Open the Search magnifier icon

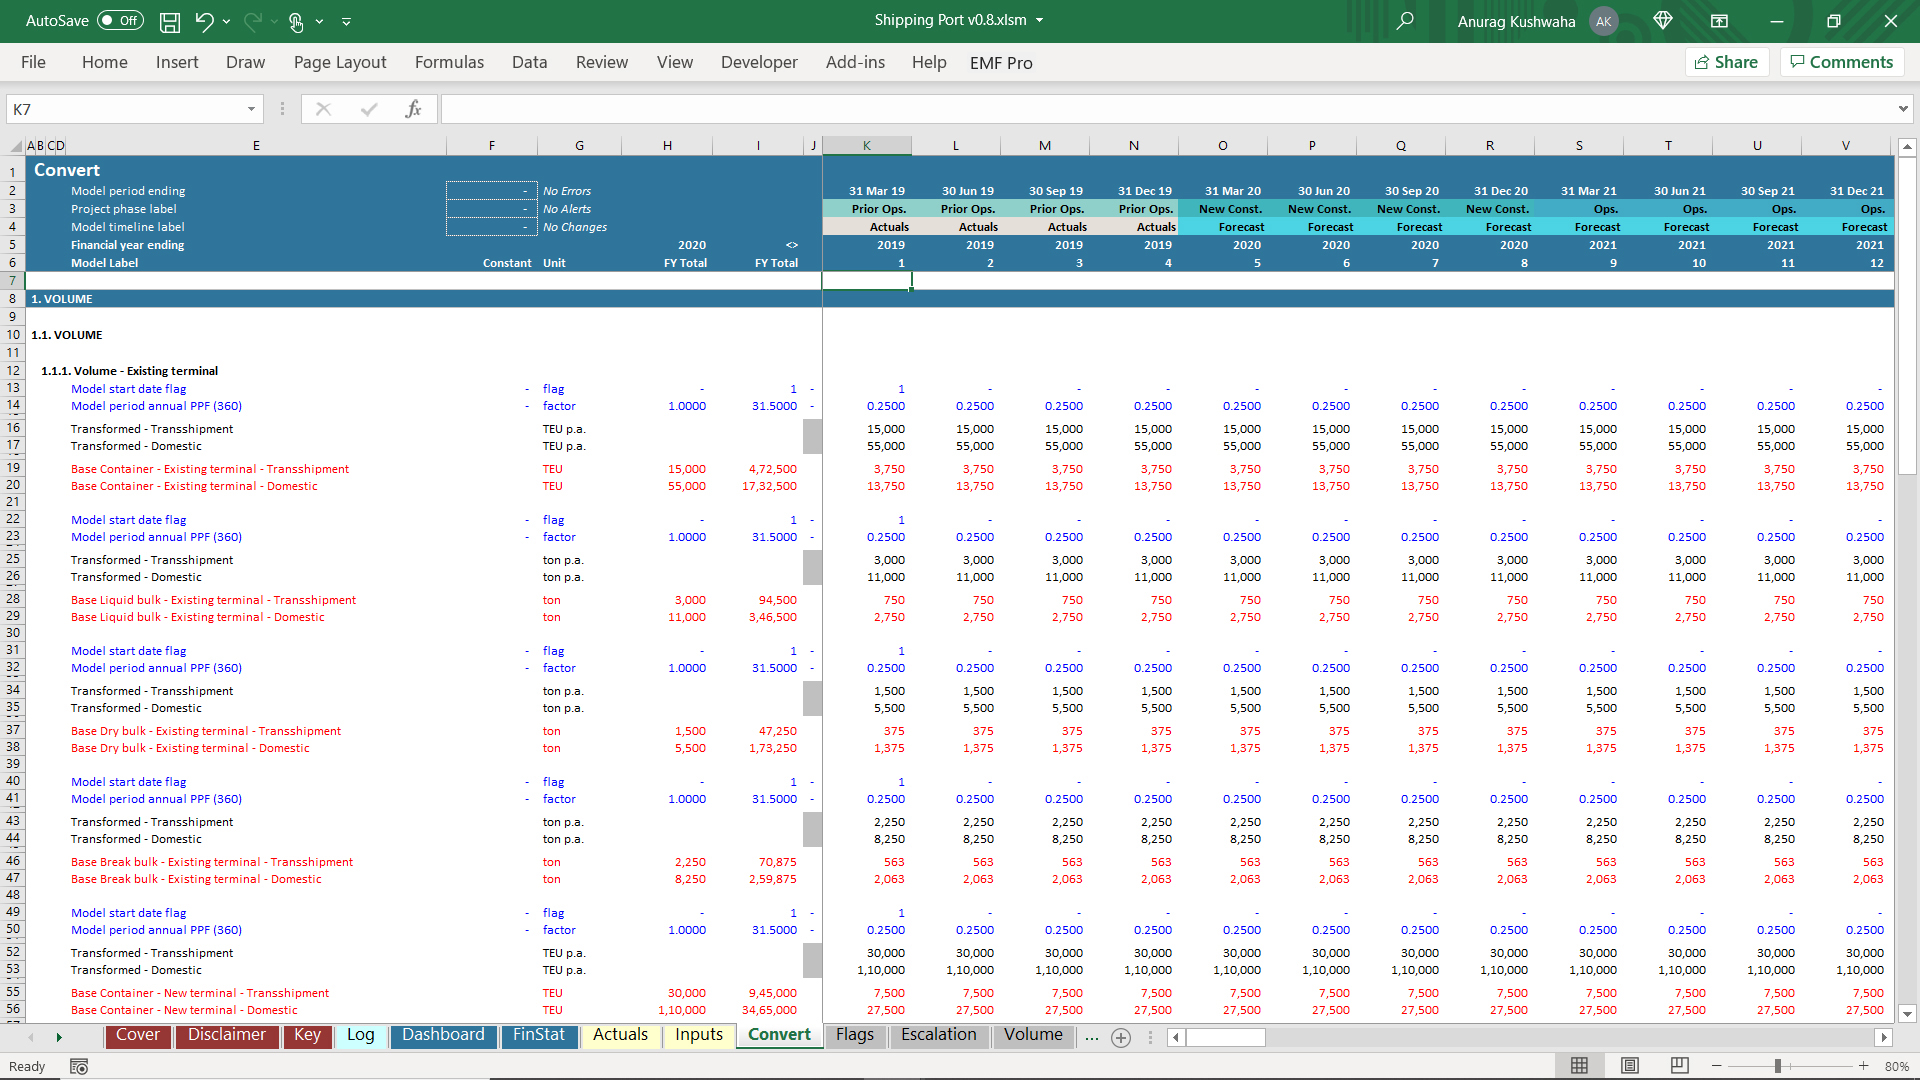(x=1405, y=21)
